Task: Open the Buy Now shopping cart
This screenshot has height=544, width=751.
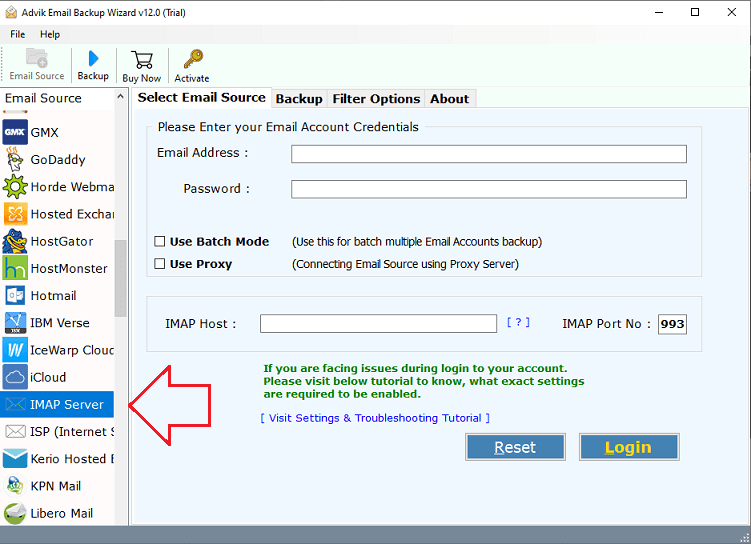Action: point(142,60)
